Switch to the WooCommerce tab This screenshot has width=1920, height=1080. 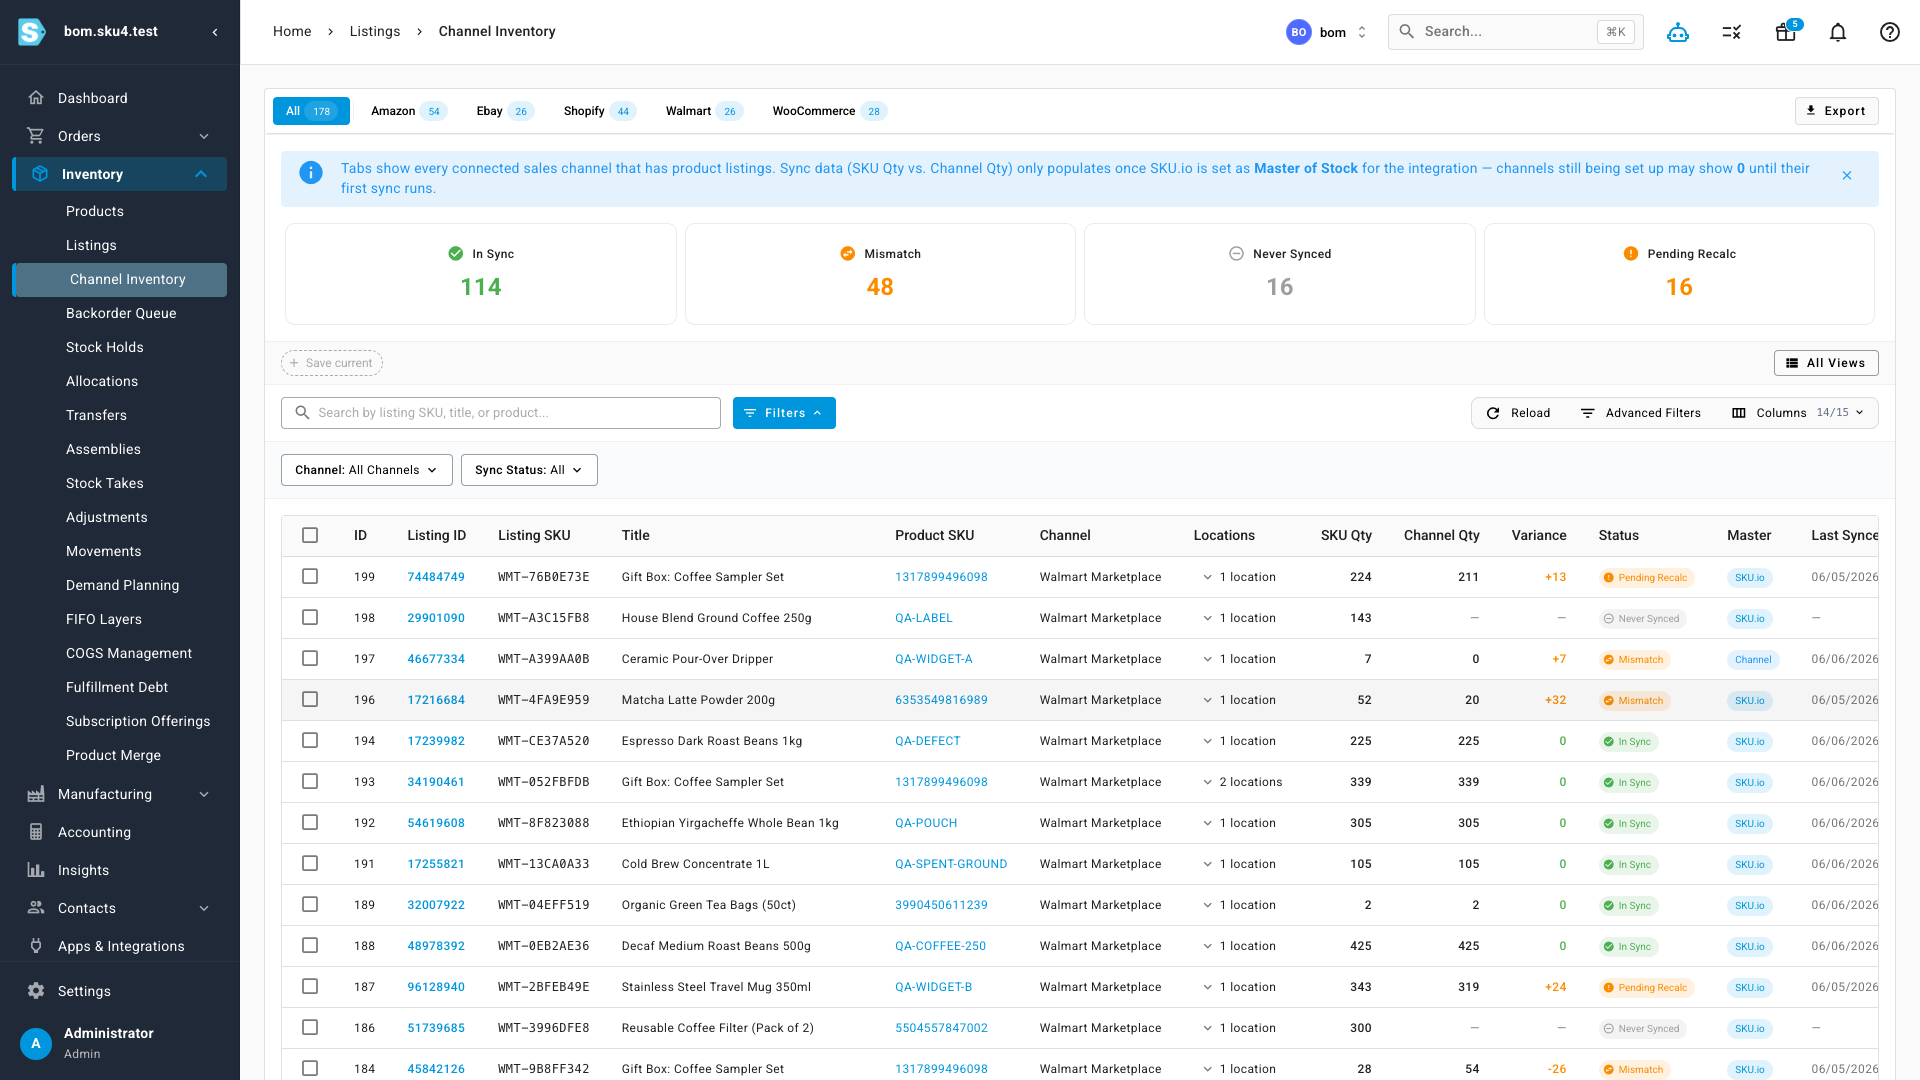(829, 111)
